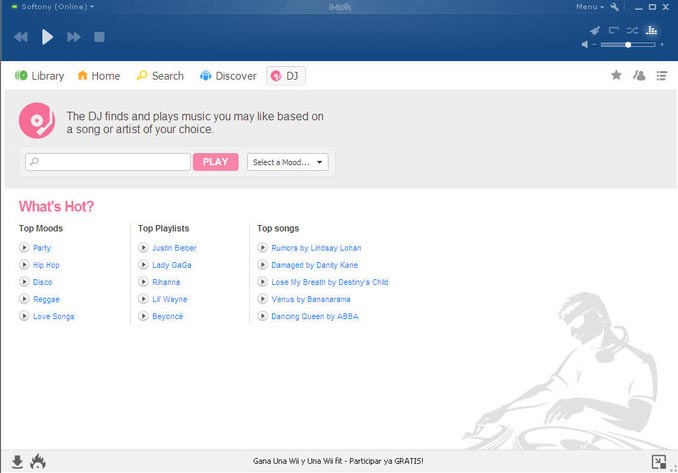Skip to next track with fast-forward button
The width and height of the screenshot is (678, 473).
click(x=74, y=37)
